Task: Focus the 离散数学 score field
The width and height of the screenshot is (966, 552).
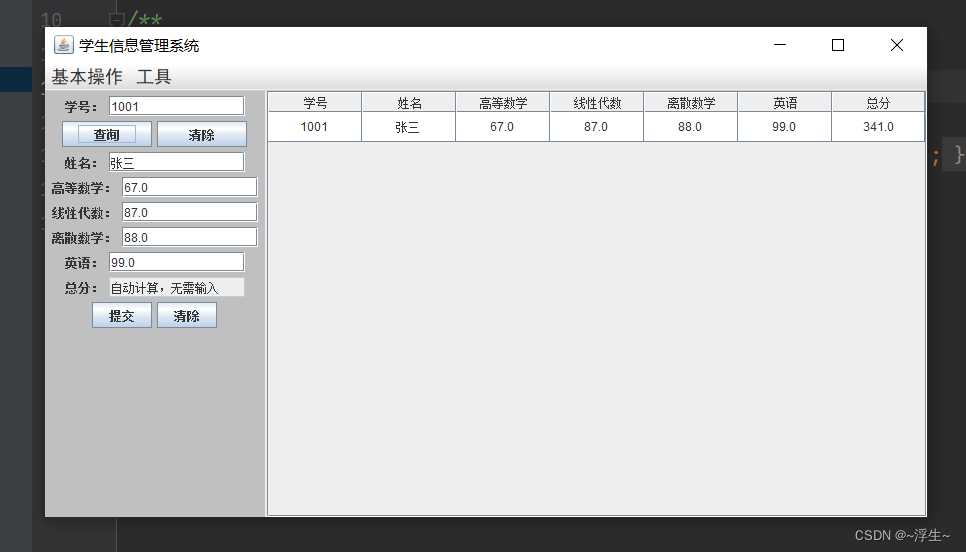Action: pyautogui.click(x=190, y=237)
